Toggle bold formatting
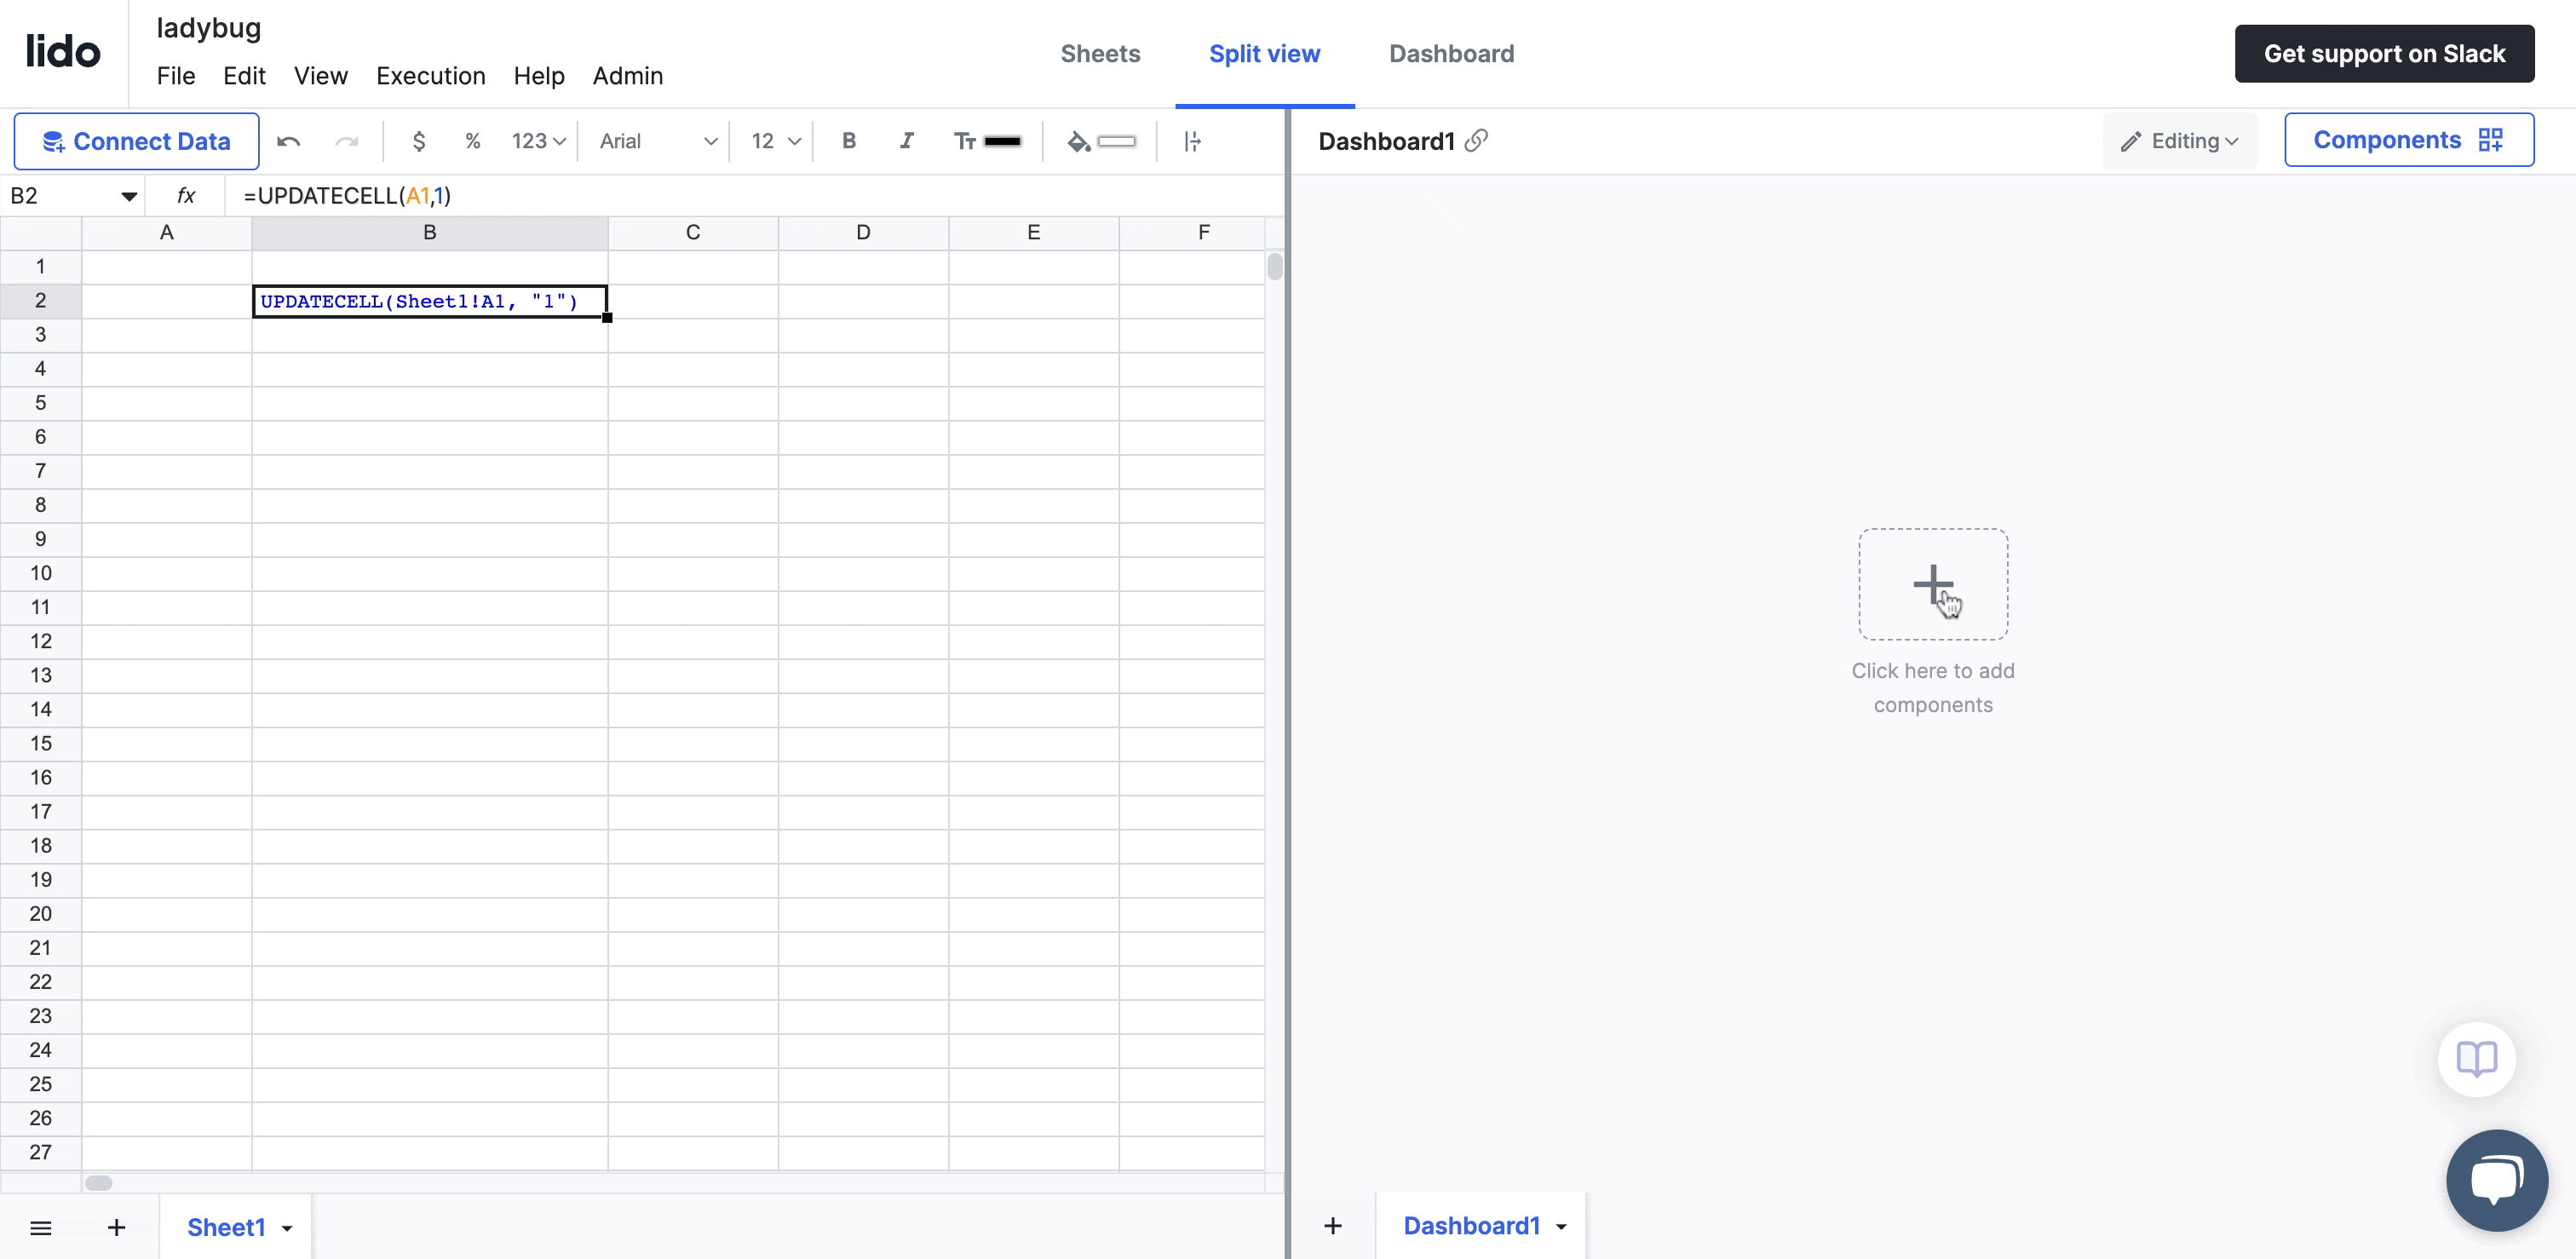The image size is (2576, 1259). point(848,141)
